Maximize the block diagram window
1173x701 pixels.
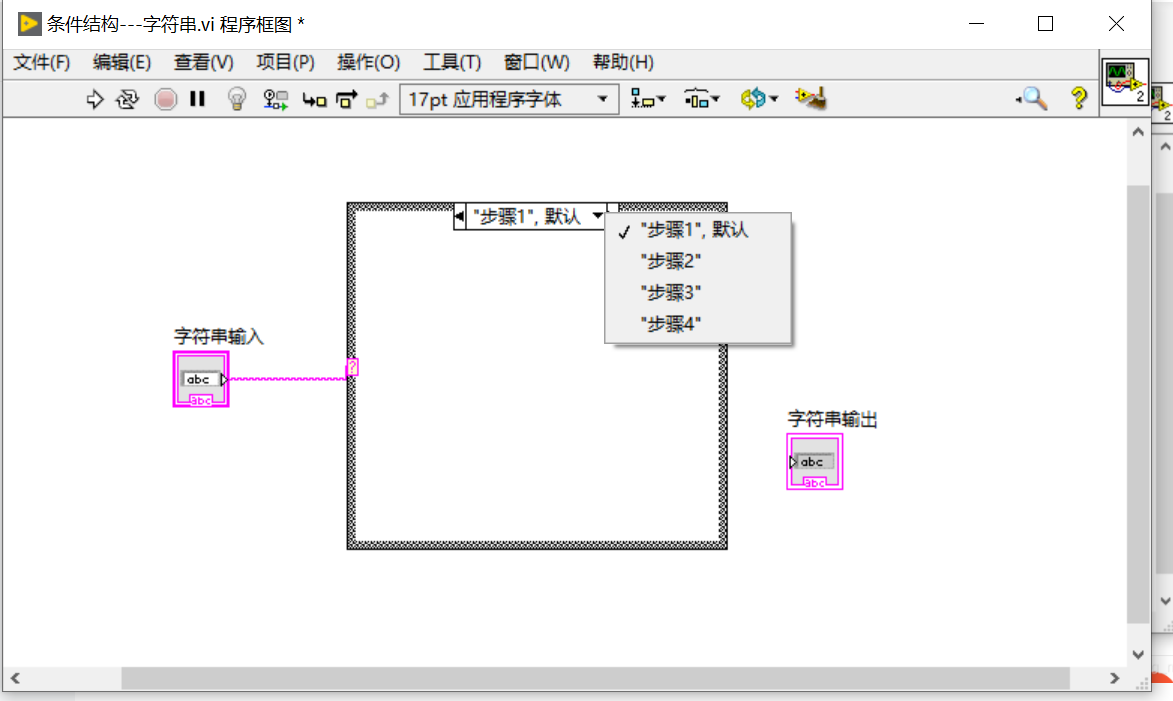tap(1046, 24)
